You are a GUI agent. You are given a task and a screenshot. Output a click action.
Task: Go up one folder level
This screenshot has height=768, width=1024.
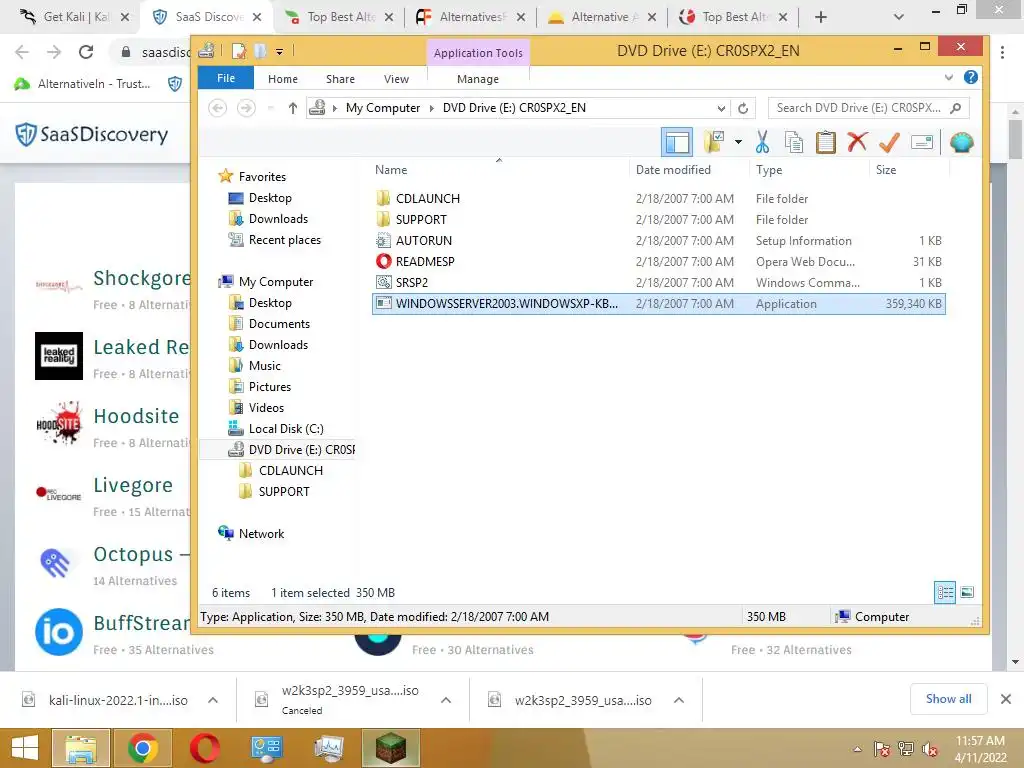point(293,108)
